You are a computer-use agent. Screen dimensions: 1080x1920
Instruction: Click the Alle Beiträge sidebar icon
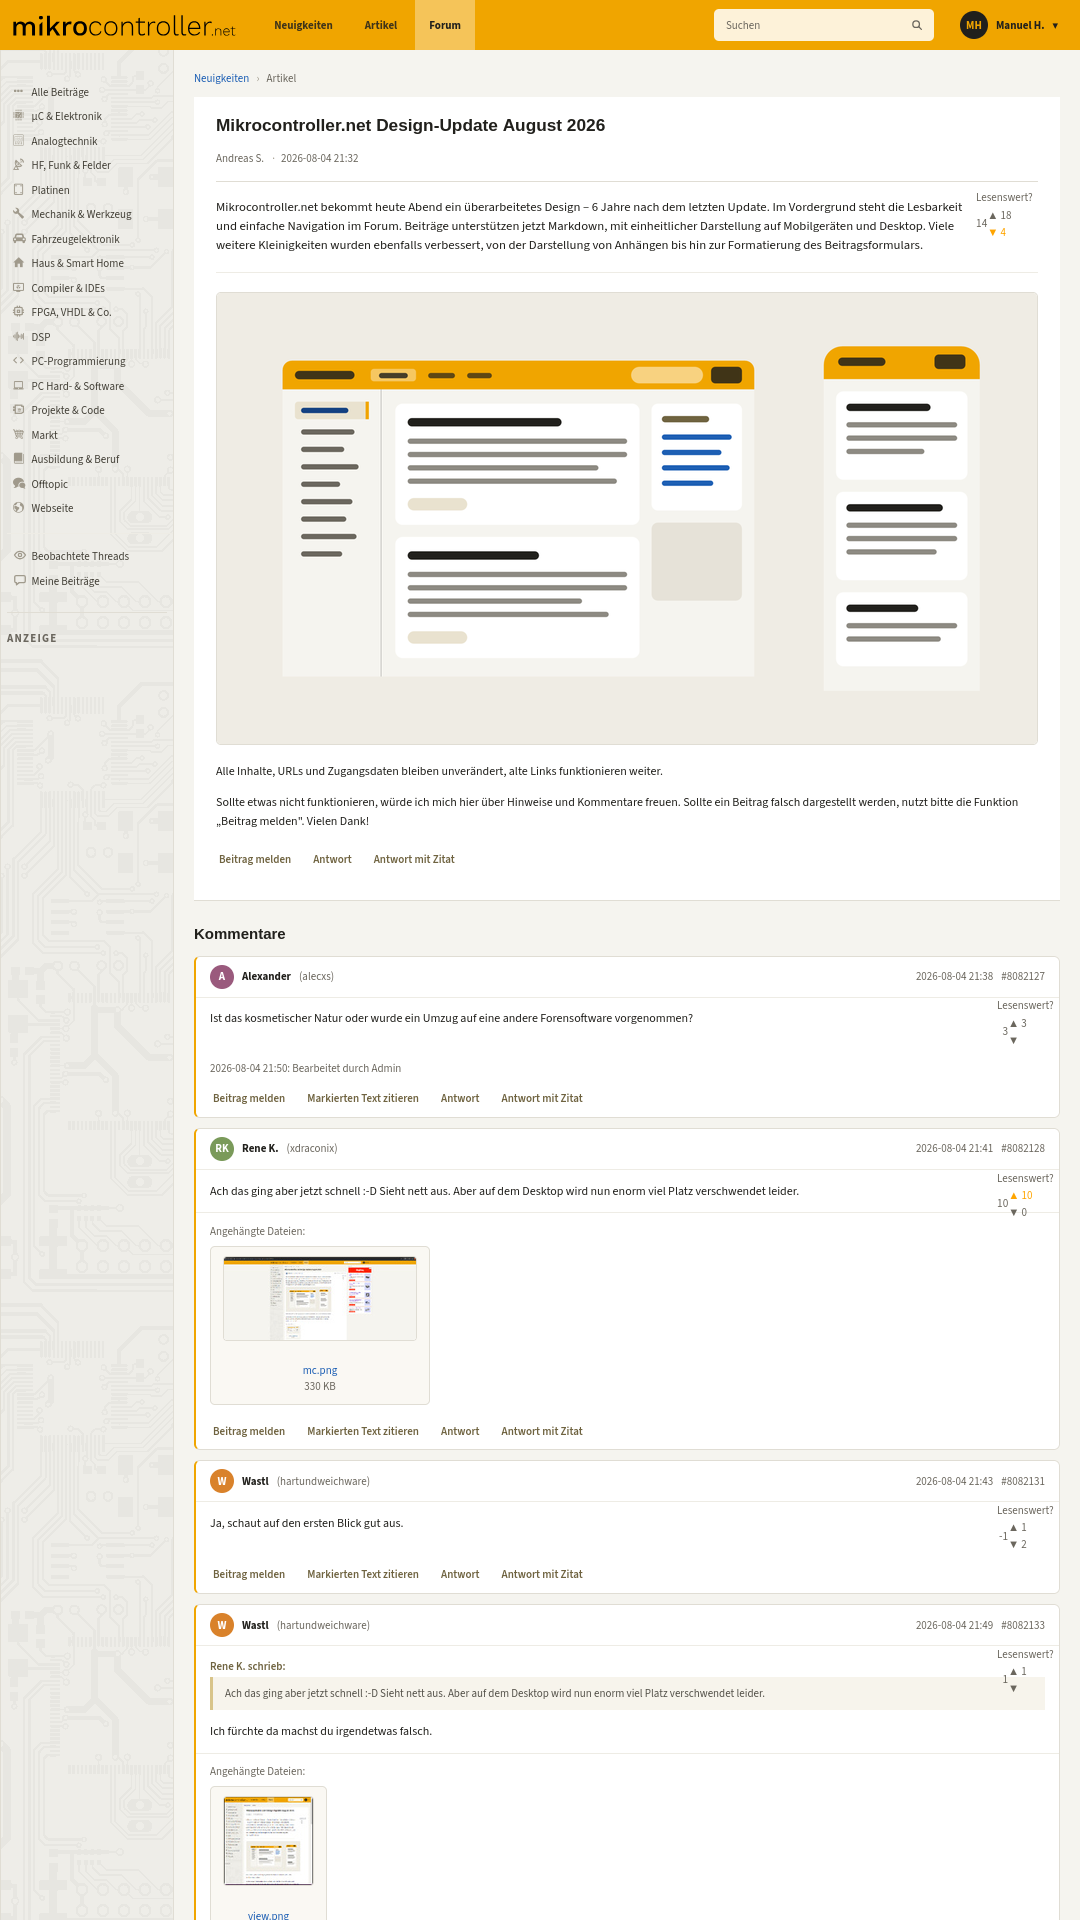coord(18,92)
